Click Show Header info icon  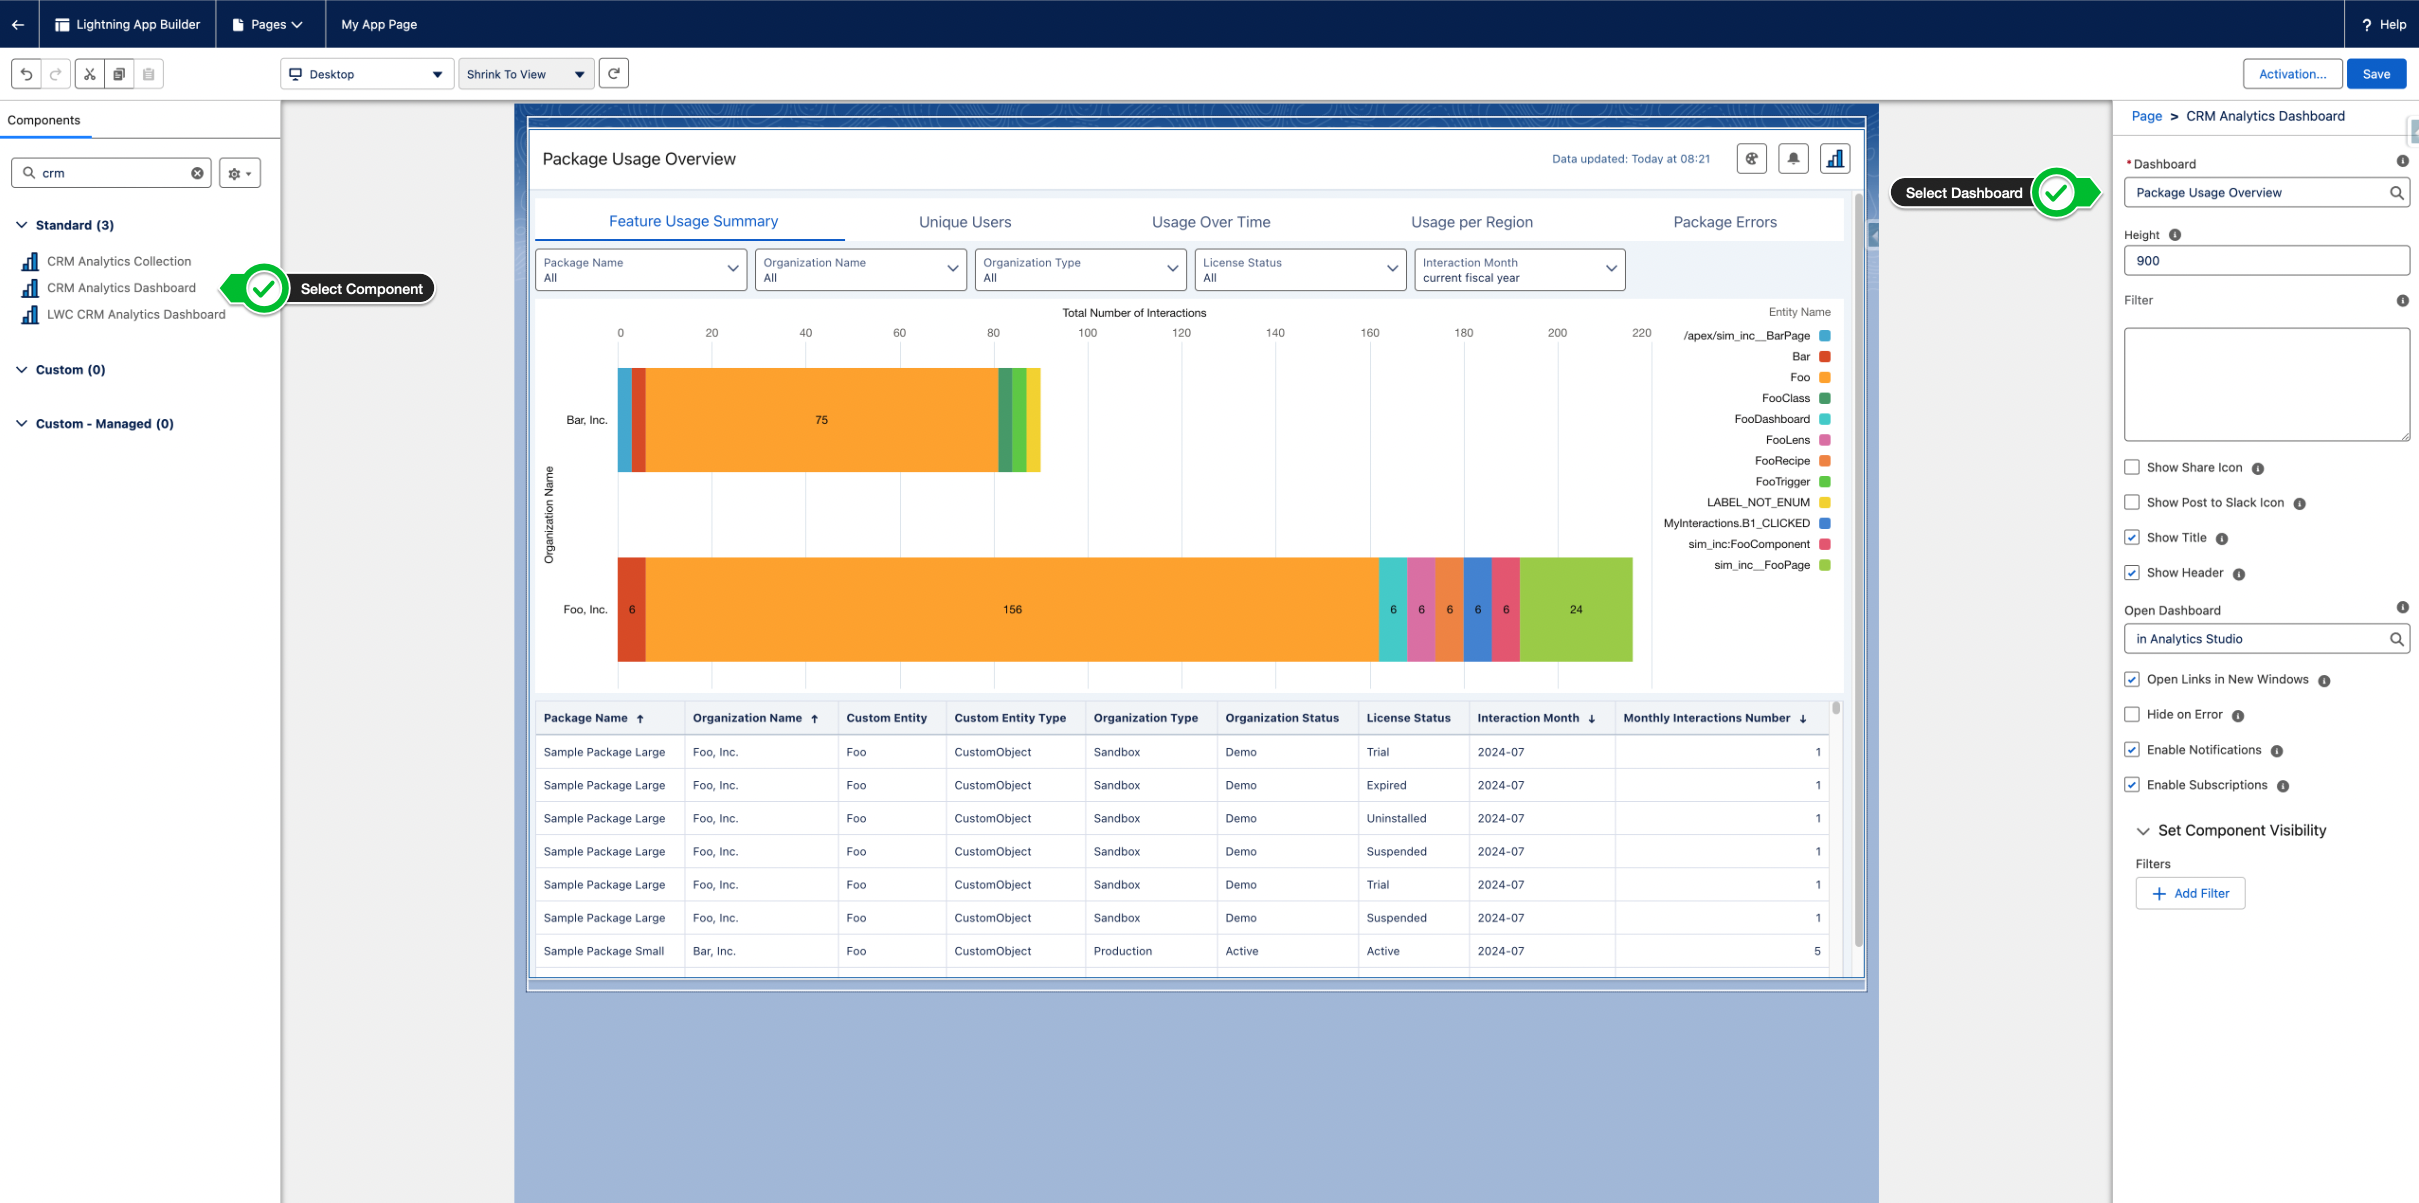tap(2239, 574)
